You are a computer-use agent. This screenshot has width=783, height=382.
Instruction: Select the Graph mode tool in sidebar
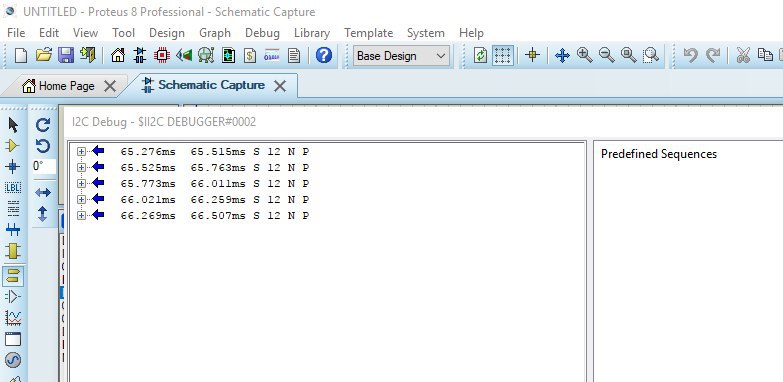pyautogui.click(x=12, y=318)
